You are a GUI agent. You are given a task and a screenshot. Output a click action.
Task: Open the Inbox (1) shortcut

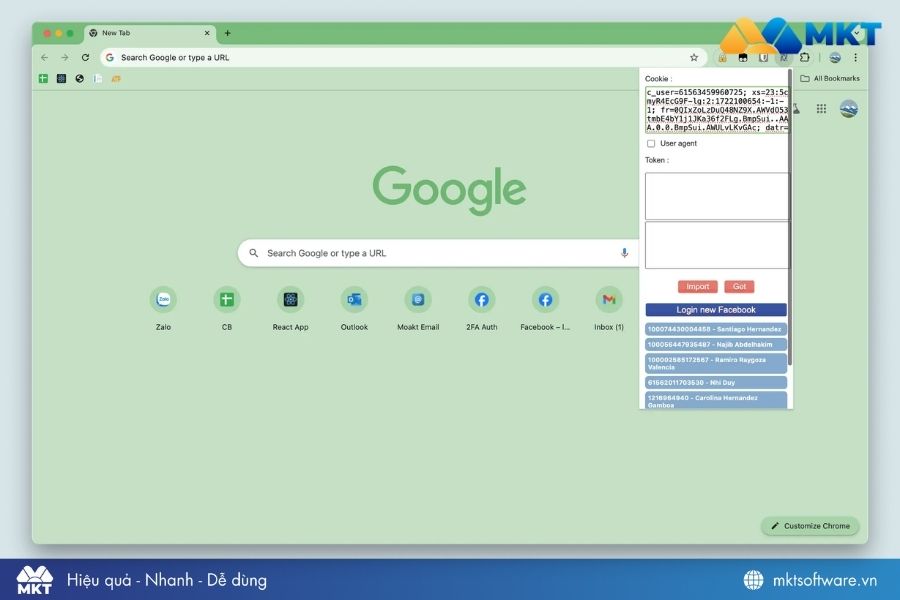pos(609,300)
